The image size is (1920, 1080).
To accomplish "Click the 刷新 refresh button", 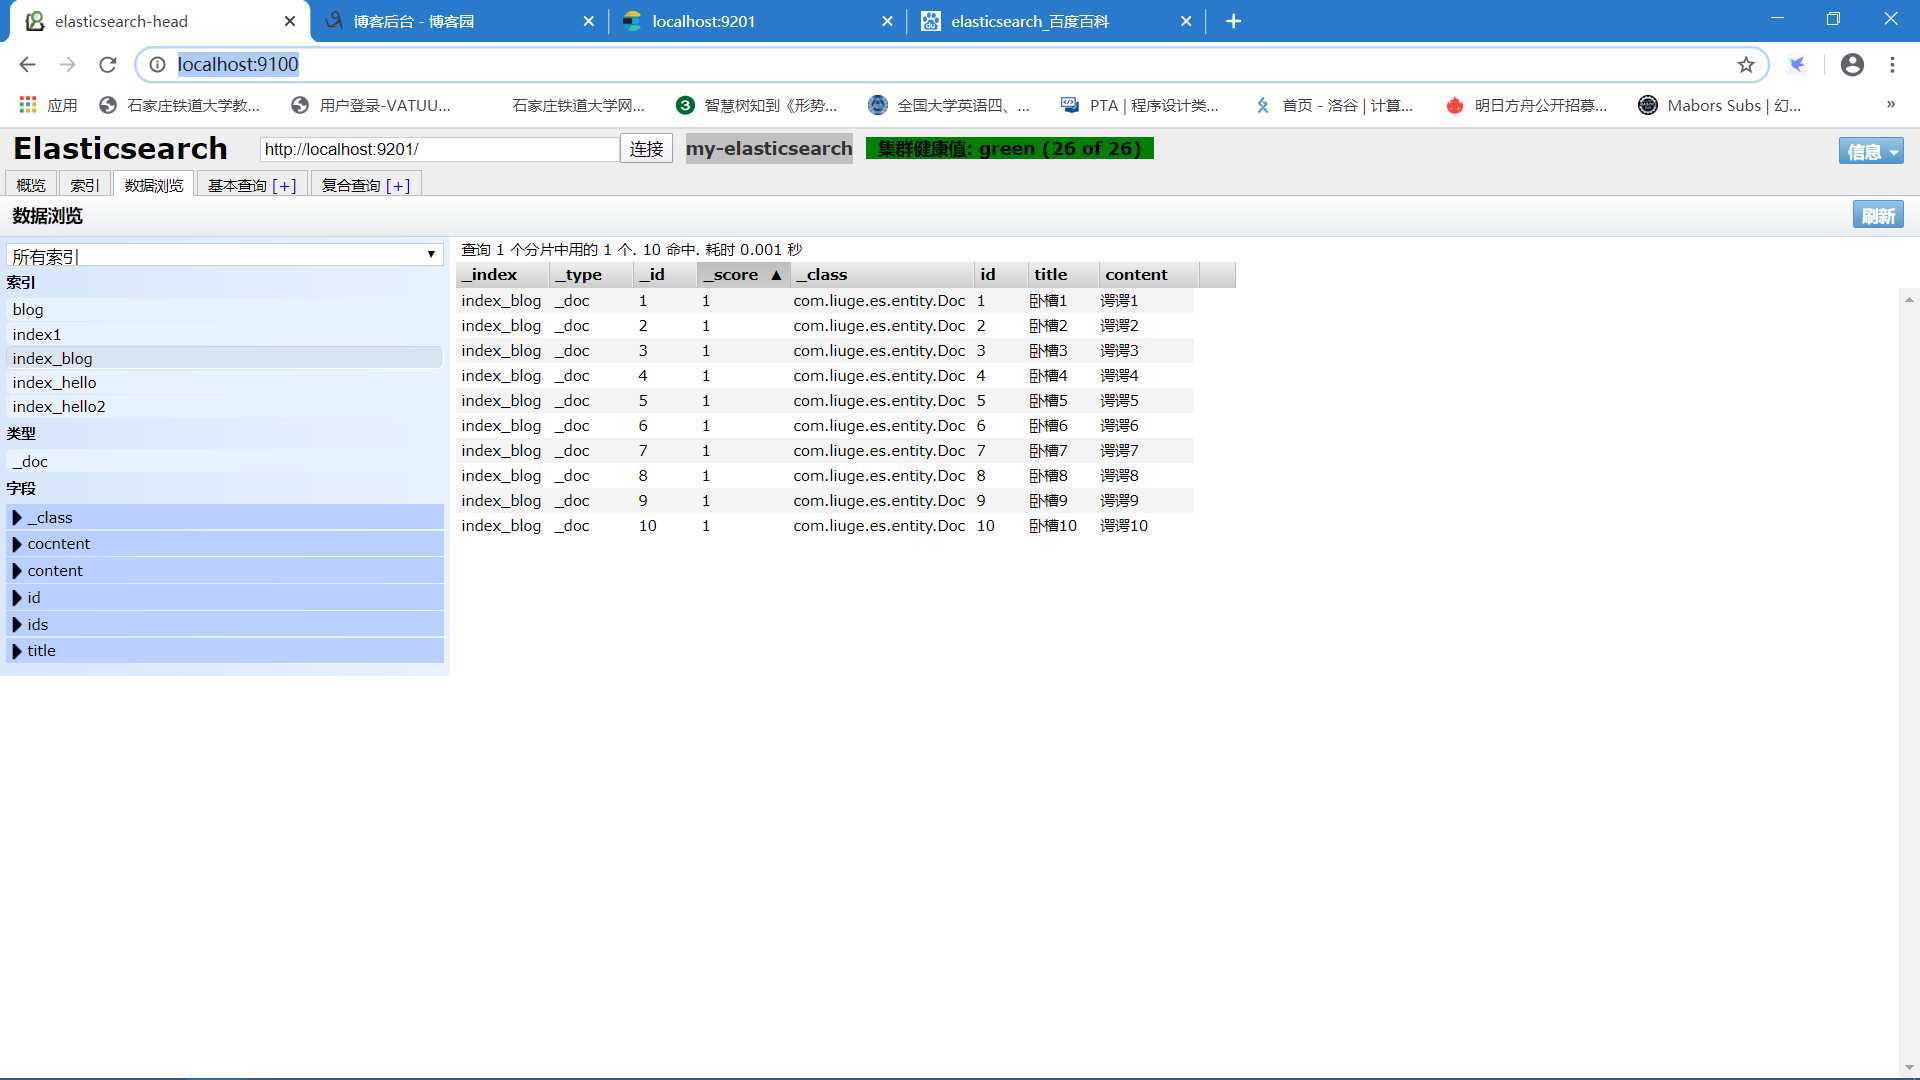I will click(x=1877, y=216).
